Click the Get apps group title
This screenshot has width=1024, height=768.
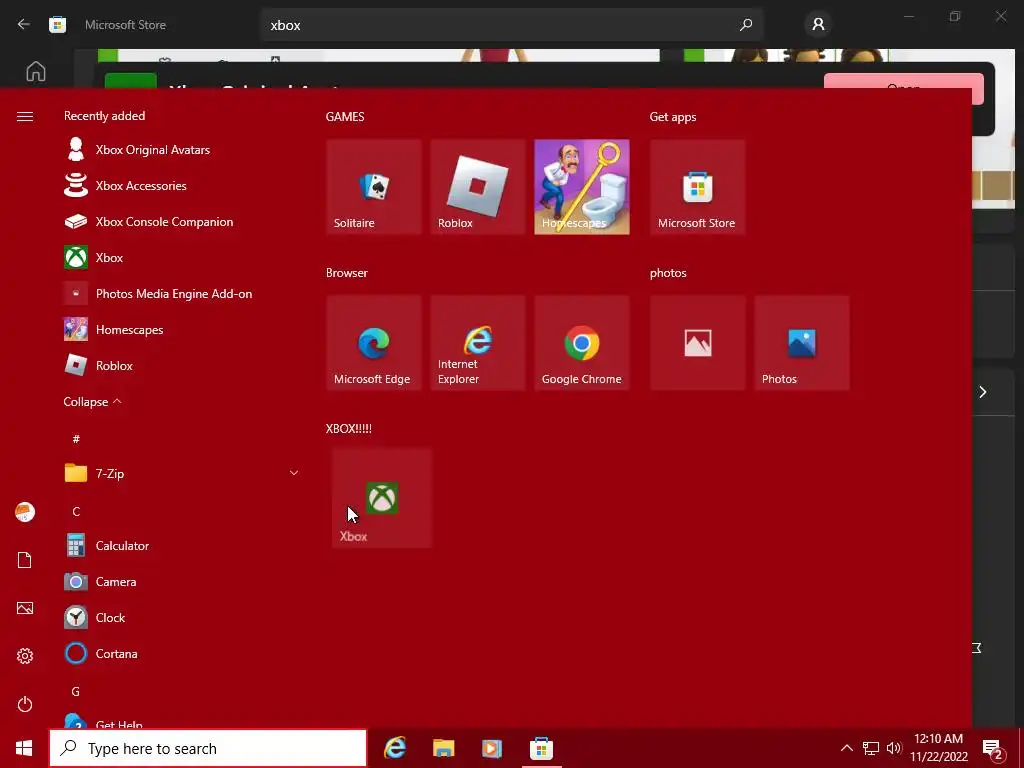click(x=673, y=117)
